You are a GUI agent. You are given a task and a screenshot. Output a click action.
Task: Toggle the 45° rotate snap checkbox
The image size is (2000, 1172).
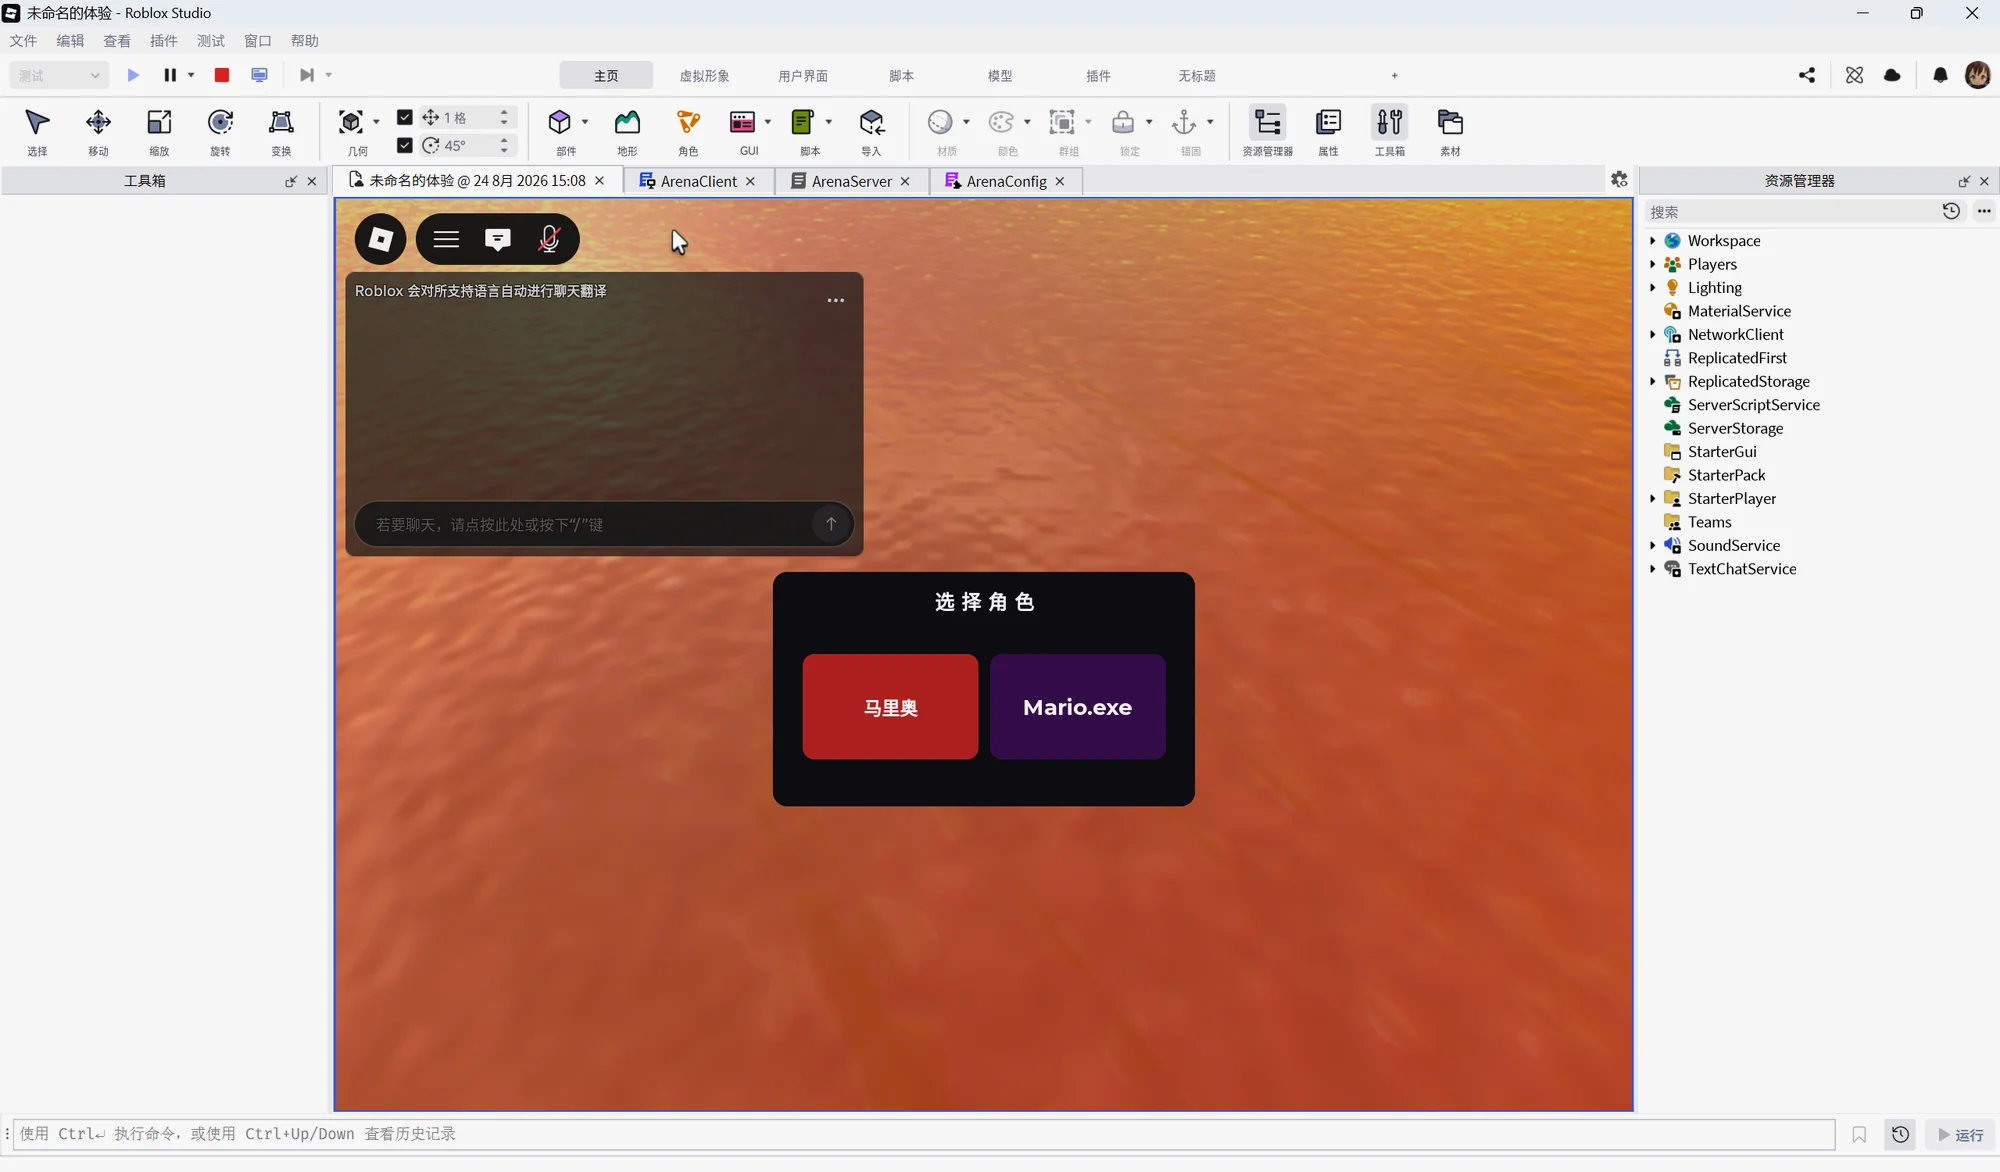405,145
